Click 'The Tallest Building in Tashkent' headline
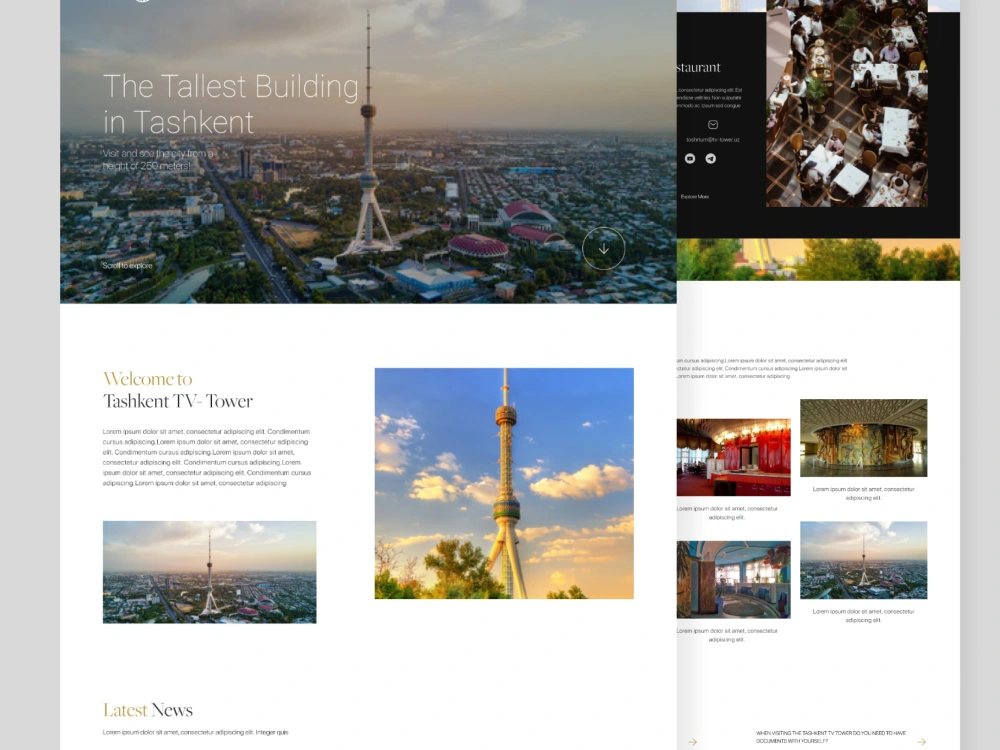Viewport: 1000px width, 750px height. 231,104
